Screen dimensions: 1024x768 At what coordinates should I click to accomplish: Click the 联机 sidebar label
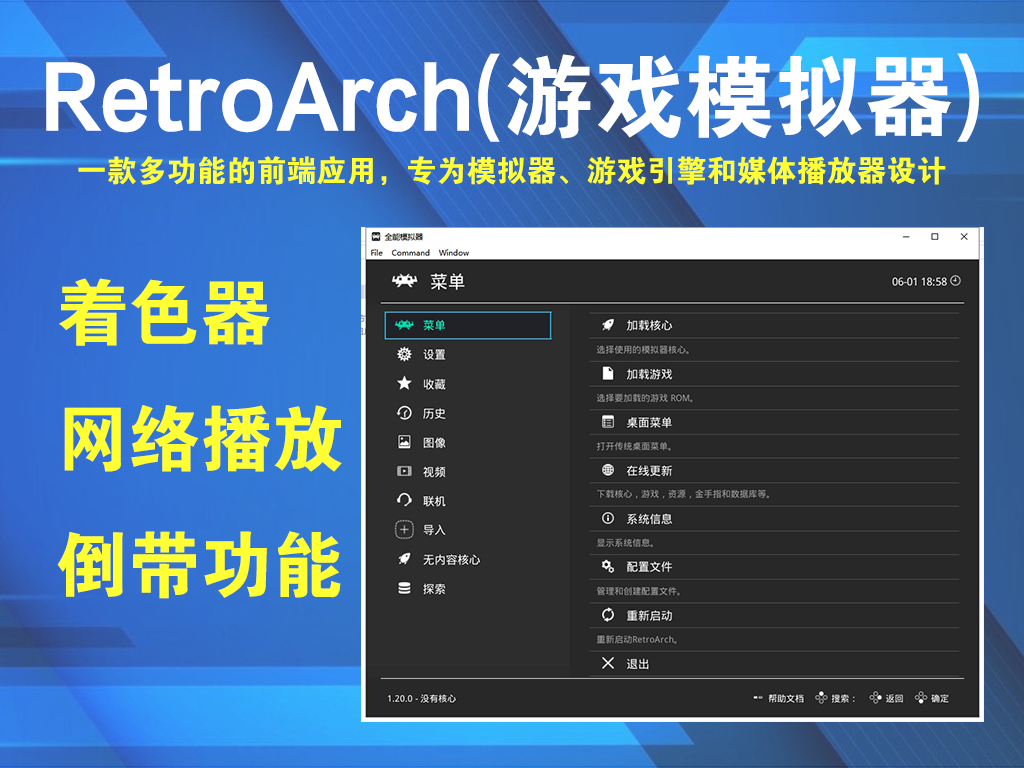[434, 501]
